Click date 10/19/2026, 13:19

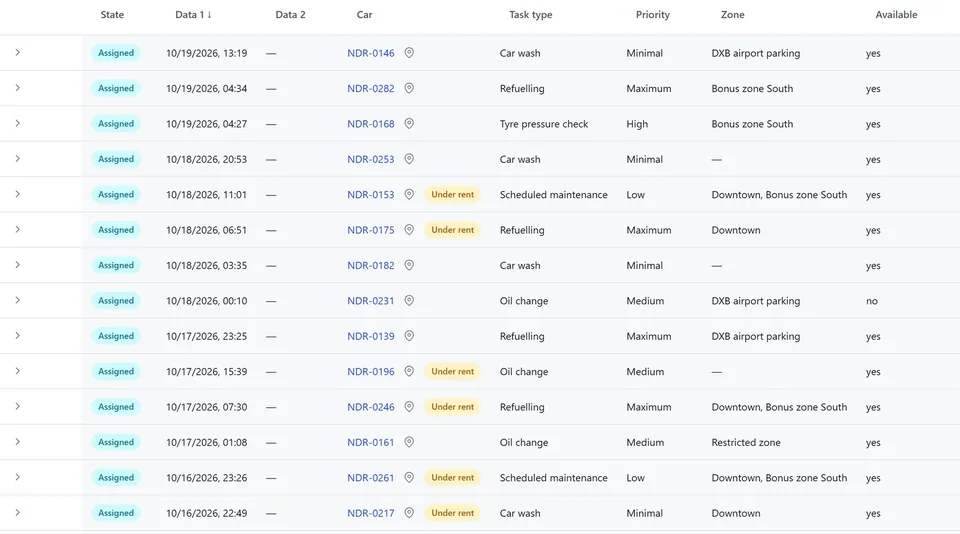pos(206,53)
